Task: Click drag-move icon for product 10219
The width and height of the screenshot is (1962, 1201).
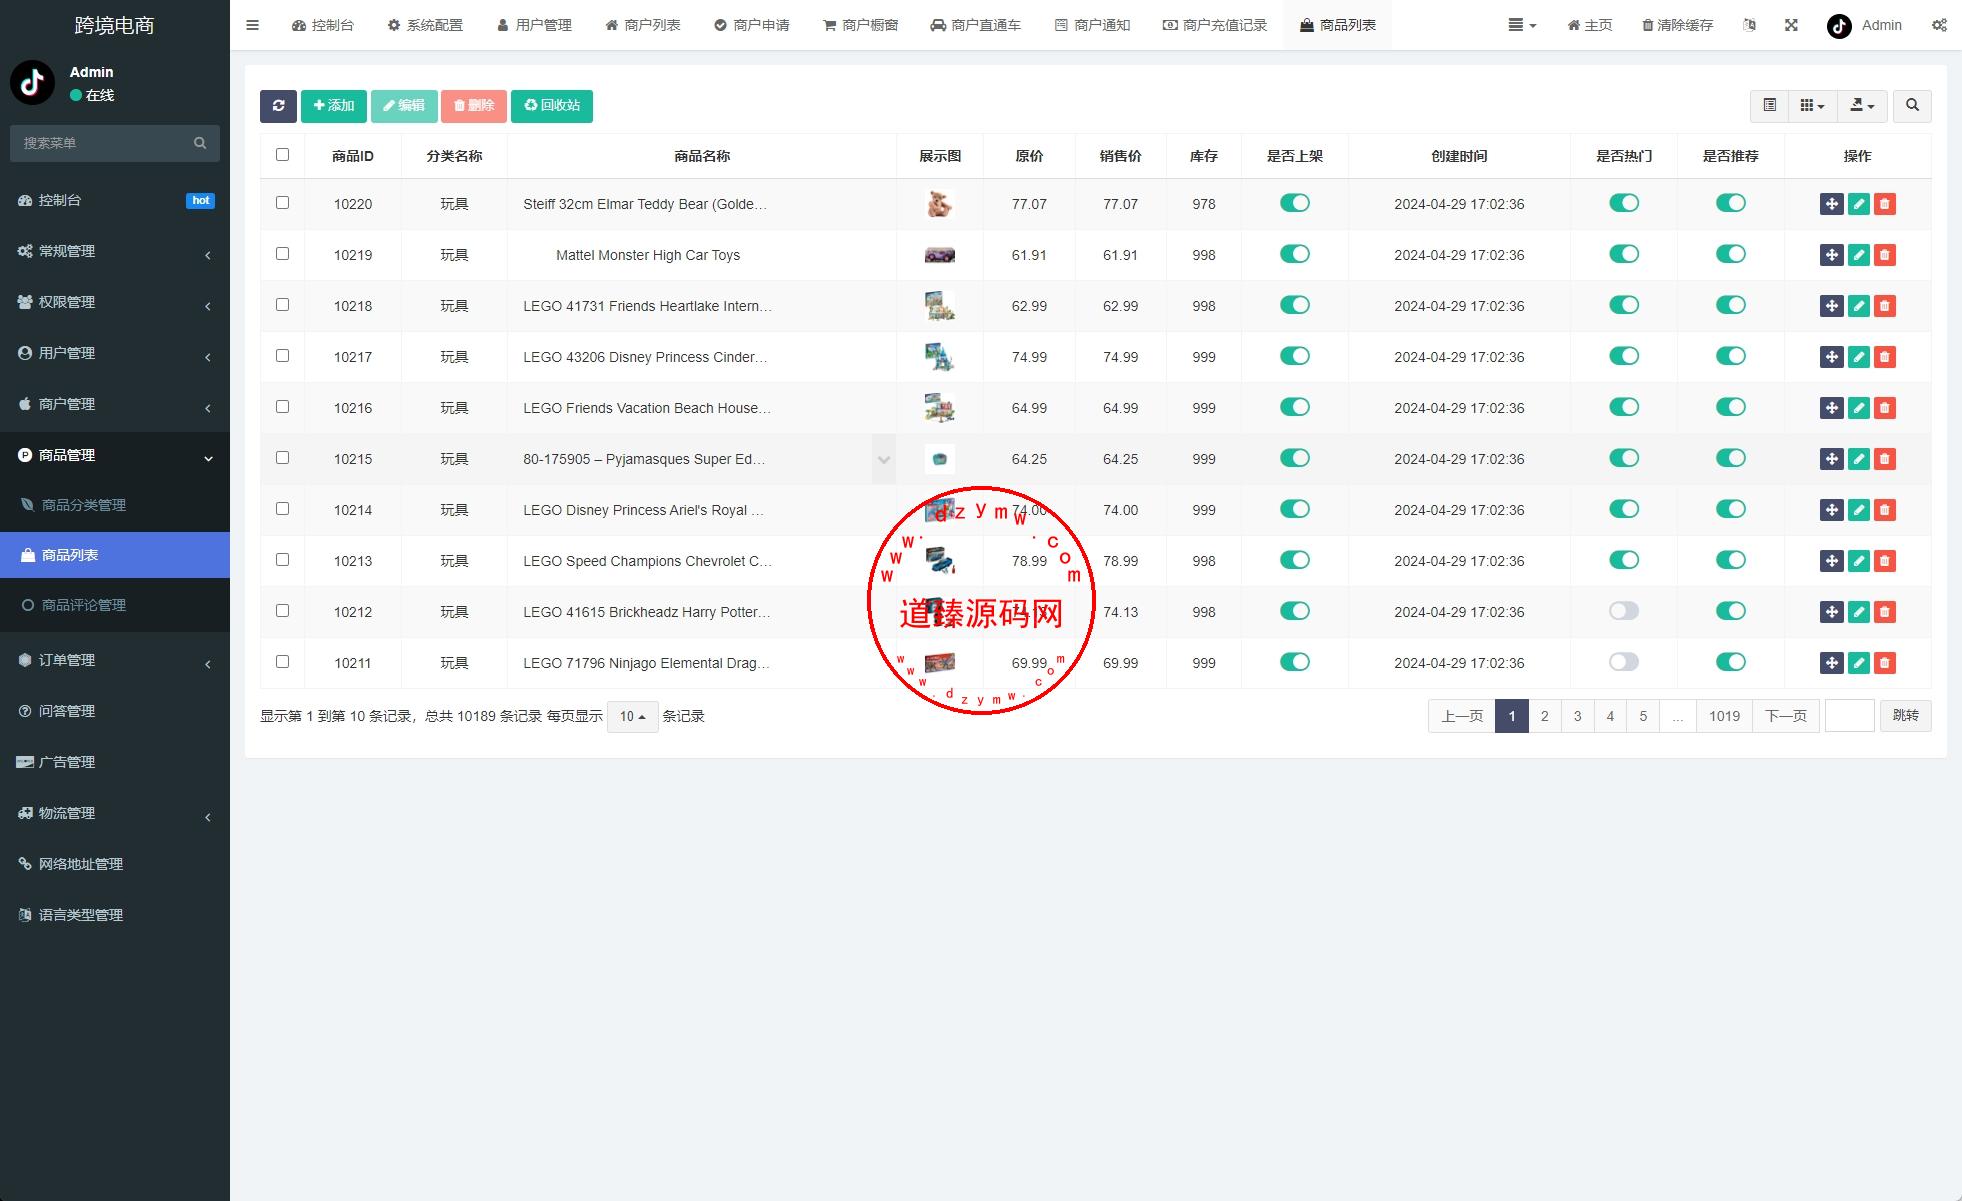Action: [x=1831, y=255]
